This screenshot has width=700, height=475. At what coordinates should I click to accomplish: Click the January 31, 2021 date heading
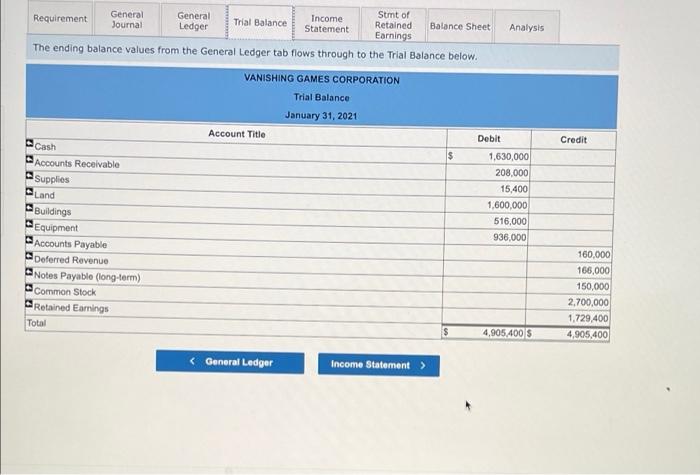pyautogui.click(x=321, y=116)
